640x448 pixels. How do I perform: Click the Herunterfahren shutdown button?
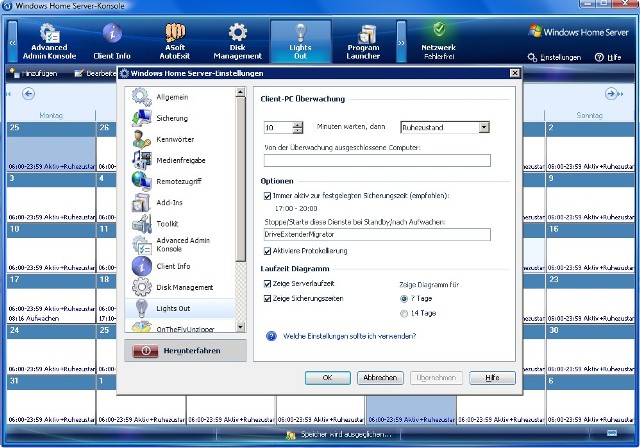coord(185,350)
